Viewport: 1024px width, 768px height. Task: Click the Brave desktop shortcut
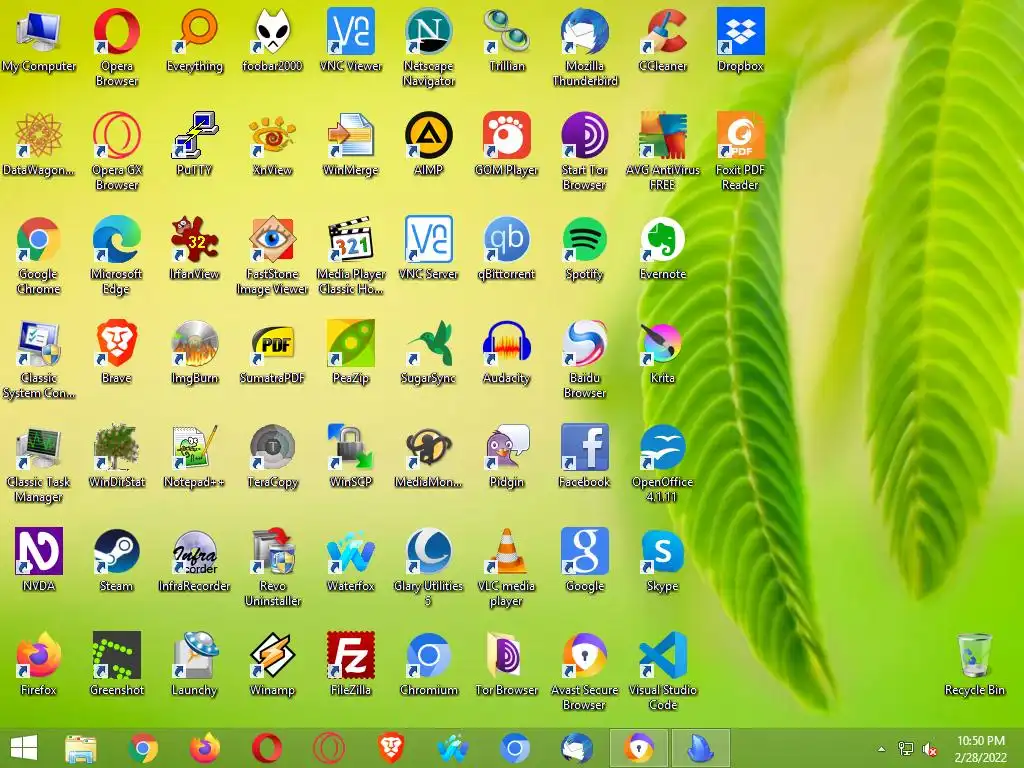[x=116, y=352]
